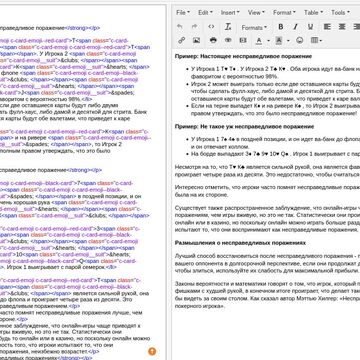Click source line 'в поздней позиции, и он'
Viewport: 360px width, 360px height.
(109, 196)
